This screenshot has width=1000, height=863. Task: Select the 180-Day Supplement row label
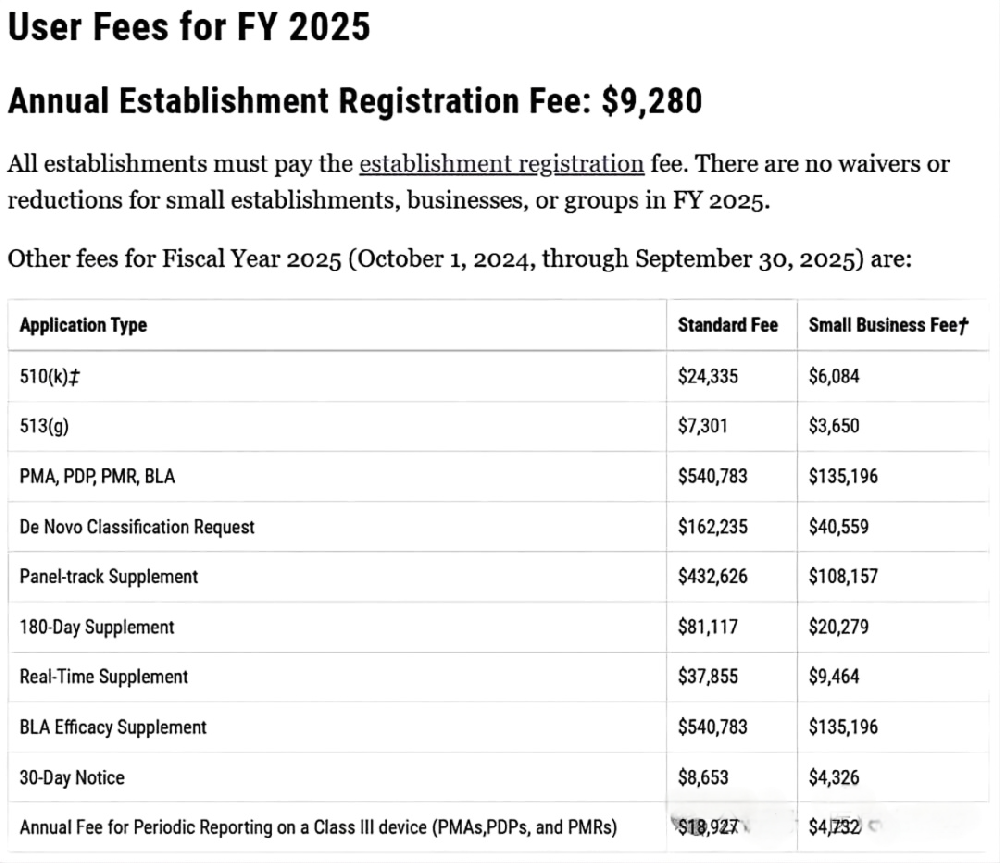tap(97, 627)
